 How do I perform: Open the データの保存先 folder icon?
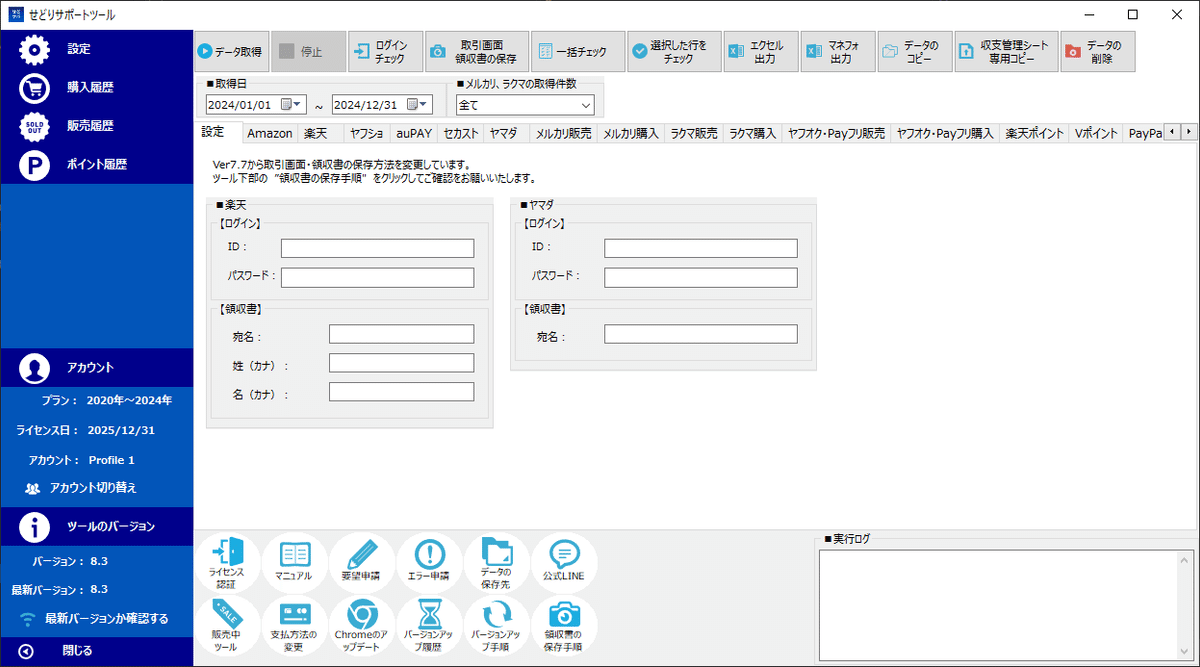497,563
